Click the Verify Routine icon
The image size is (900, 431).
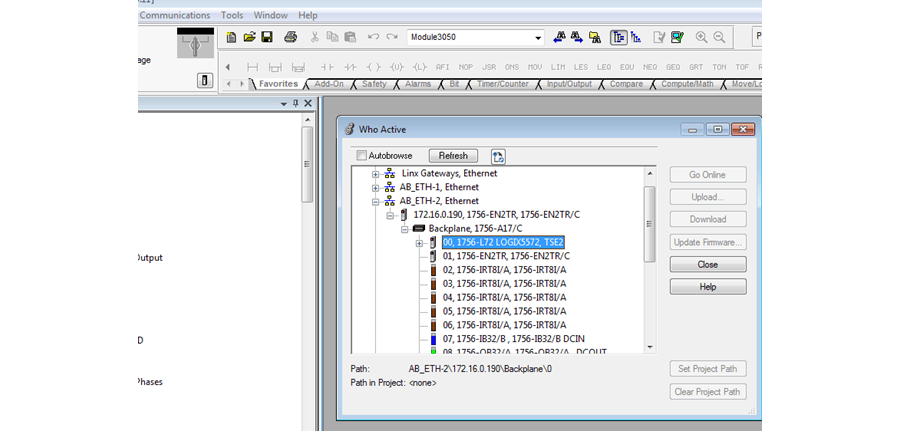660,37
